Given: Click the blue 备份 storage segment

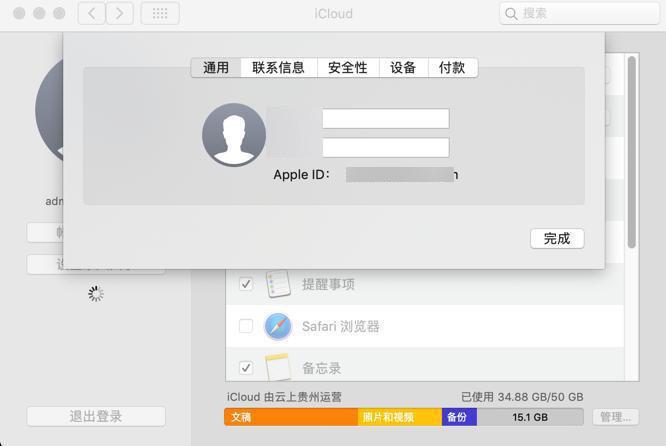Looking at the screenshot, I should (x=459, y=417).
